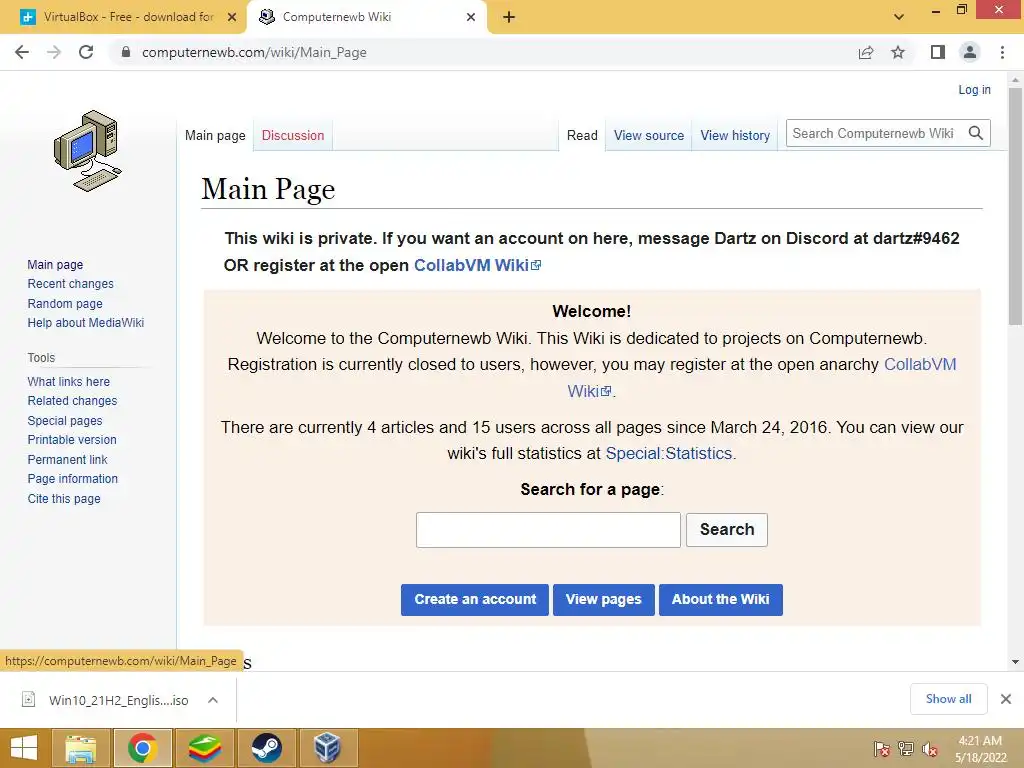
Task: Click the Chrome taskbar icon
Action: click(x=142, y=748)
